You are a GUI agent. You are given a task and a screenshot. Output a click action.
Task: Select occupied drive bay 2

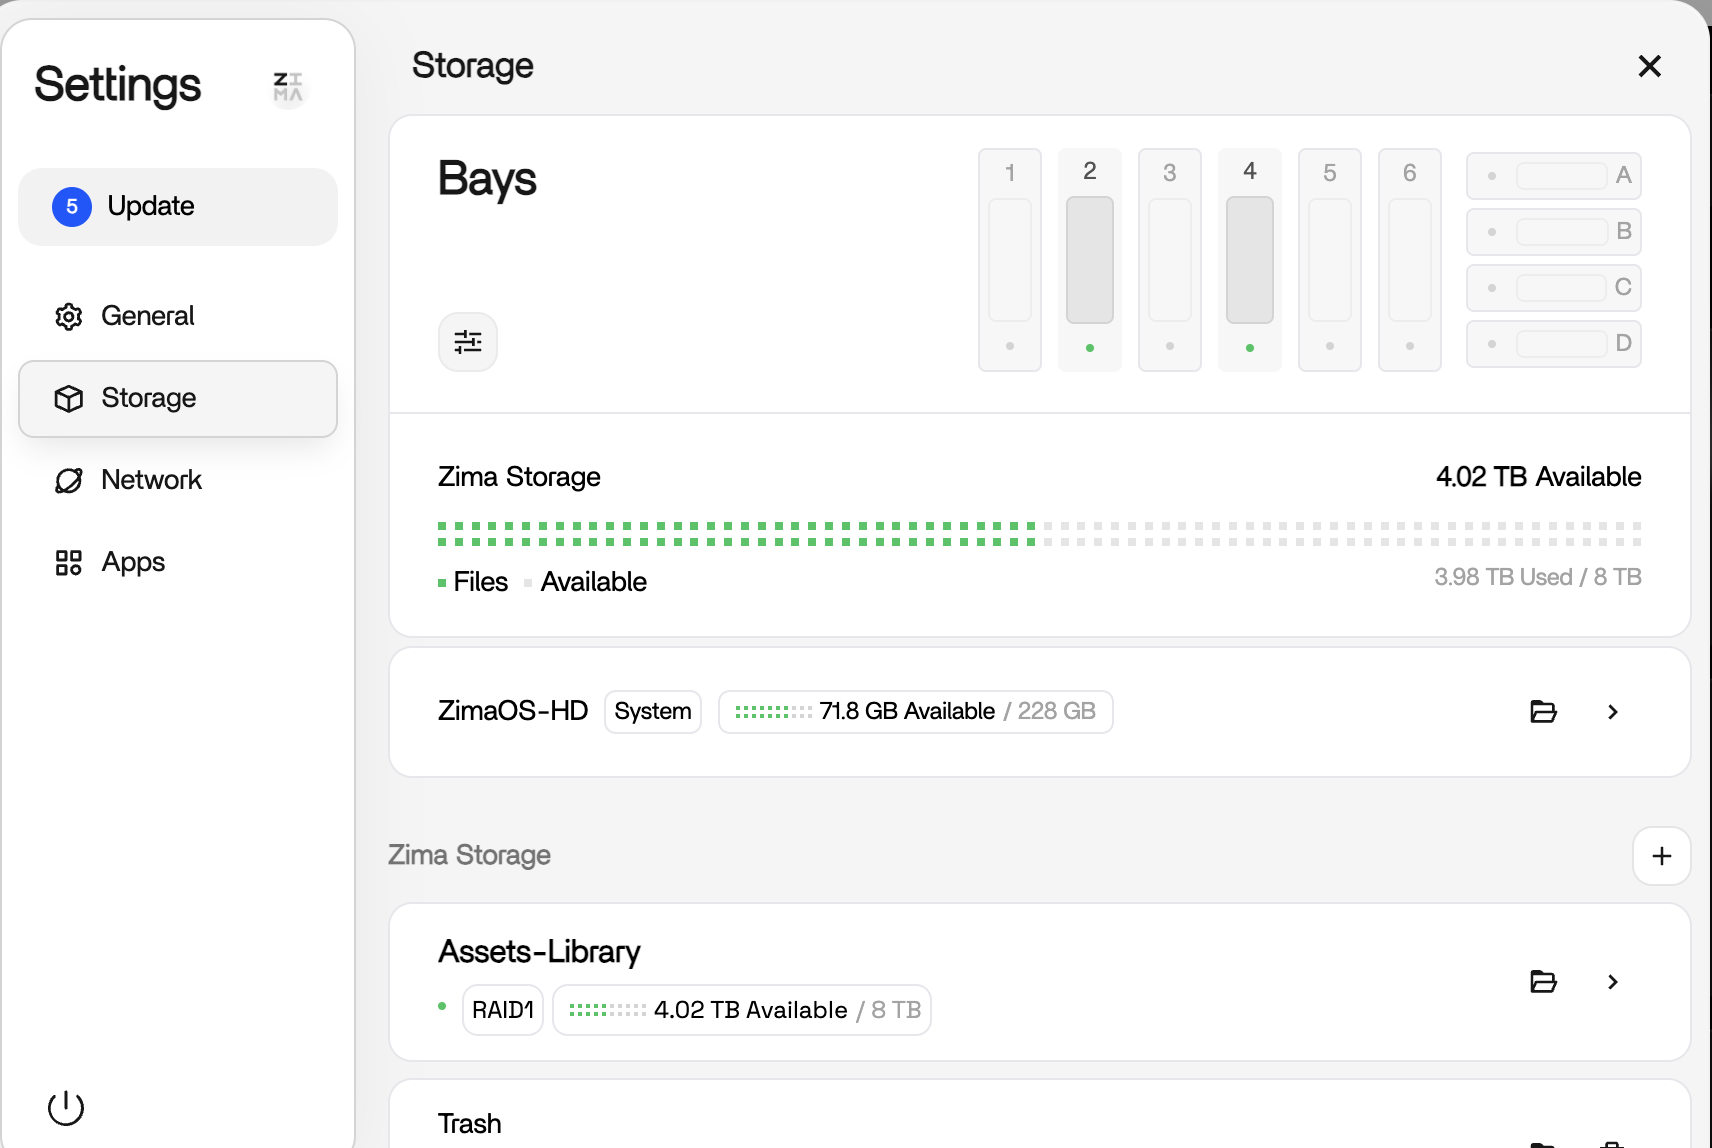coord(1089,260)
